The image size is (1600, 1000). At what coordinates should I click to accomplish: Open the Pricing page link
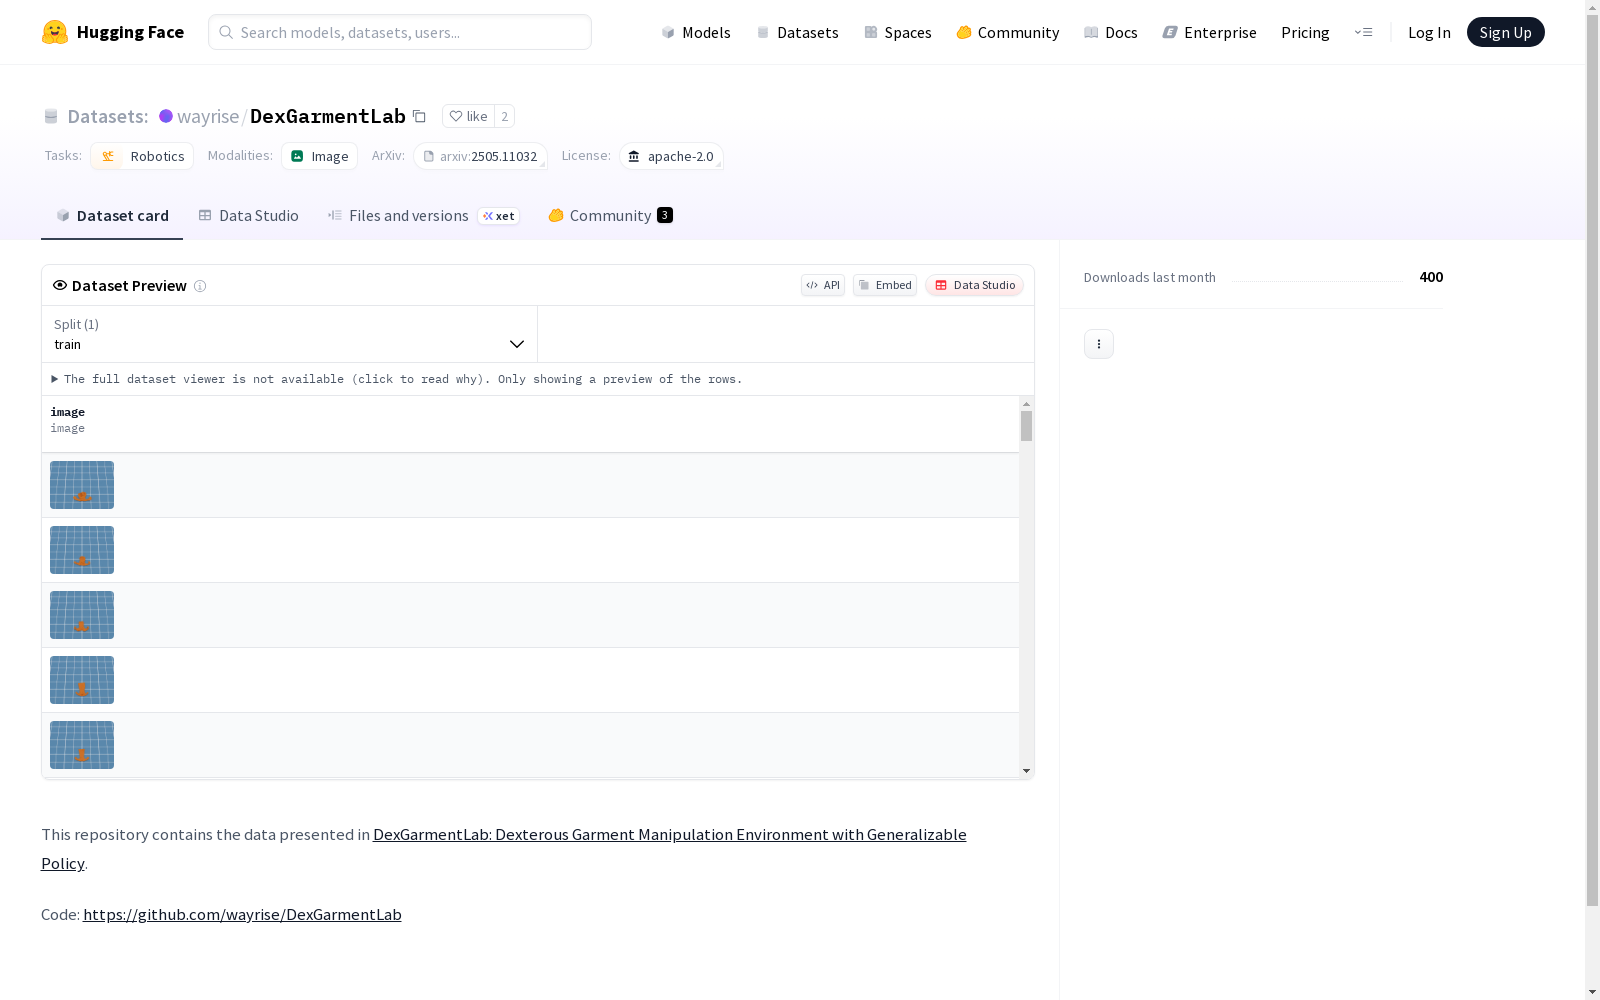pyautogui.click(x=1305, y=32)
